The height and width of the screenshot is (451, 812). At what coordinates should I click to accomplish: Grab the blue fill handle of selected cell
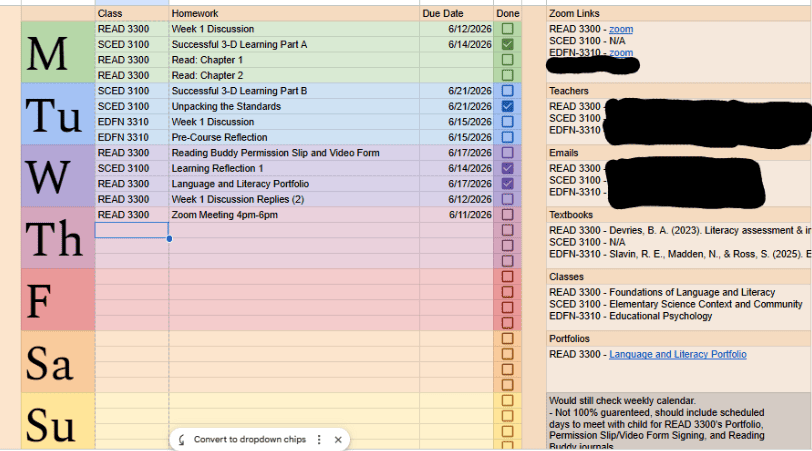pyautogui.click(x=169, y=239)
